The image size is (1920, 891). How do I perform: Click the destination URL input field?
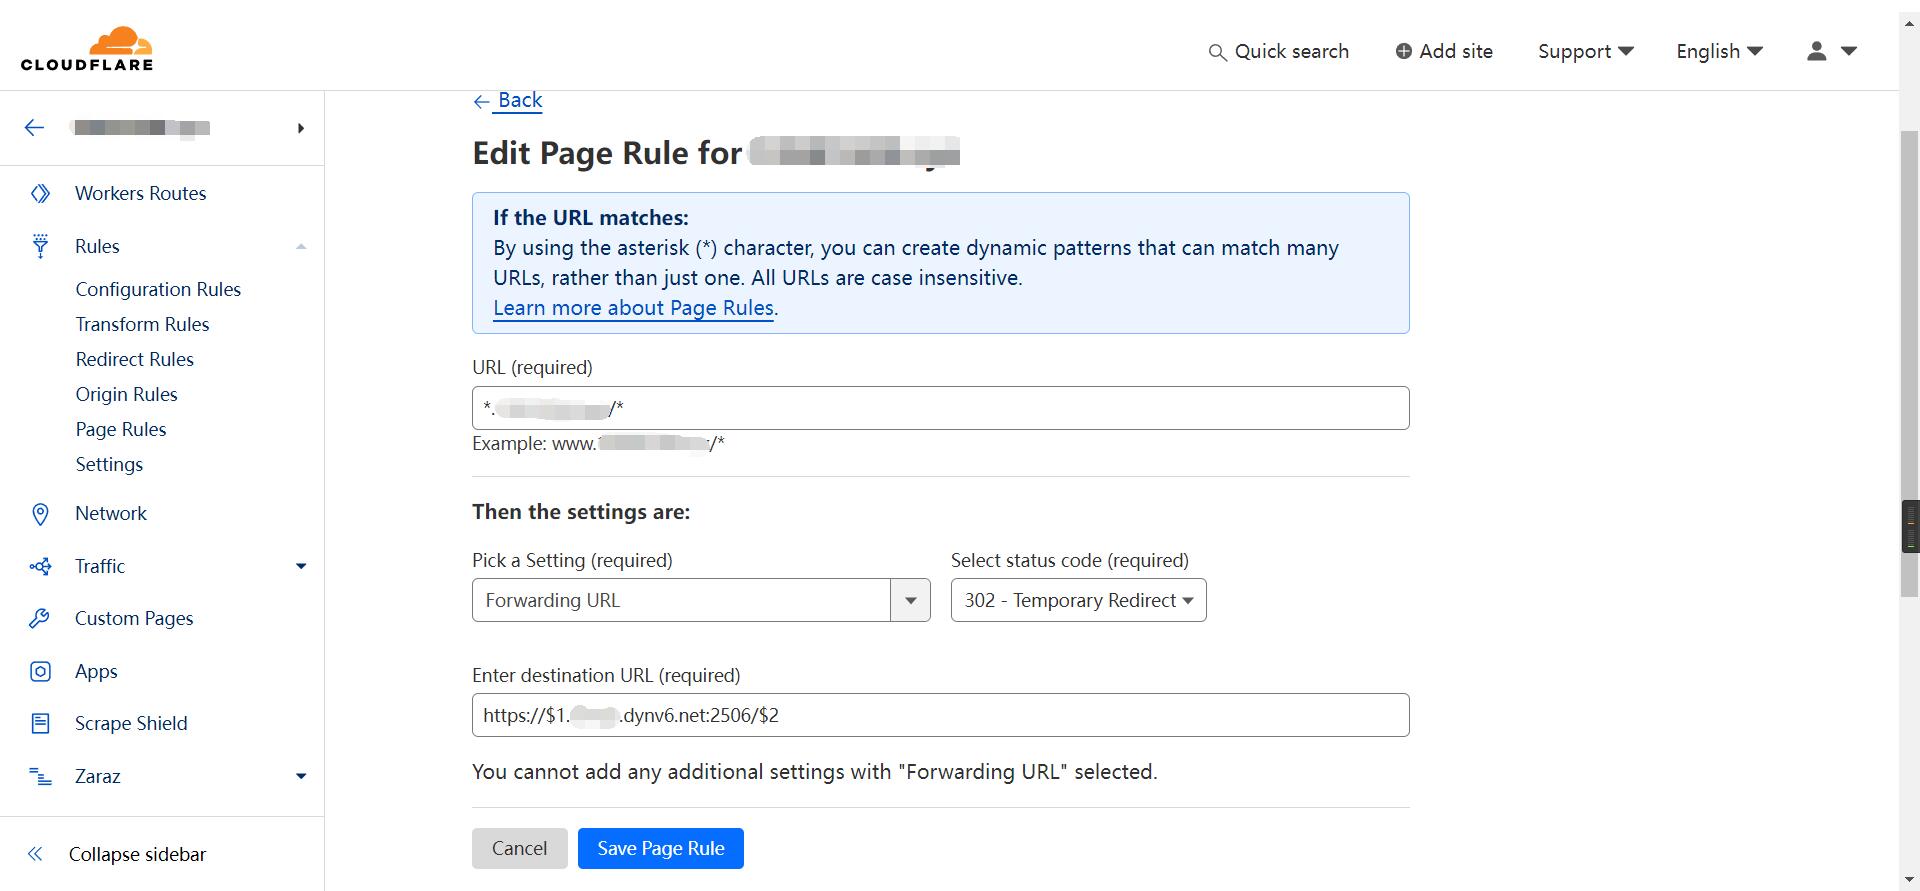940,715
